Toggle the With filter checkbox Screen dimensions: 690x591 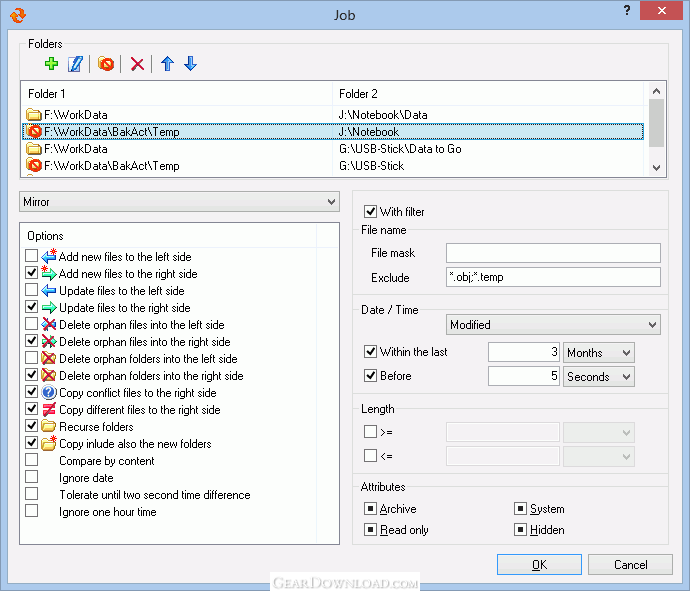click(x=370, y=212)
